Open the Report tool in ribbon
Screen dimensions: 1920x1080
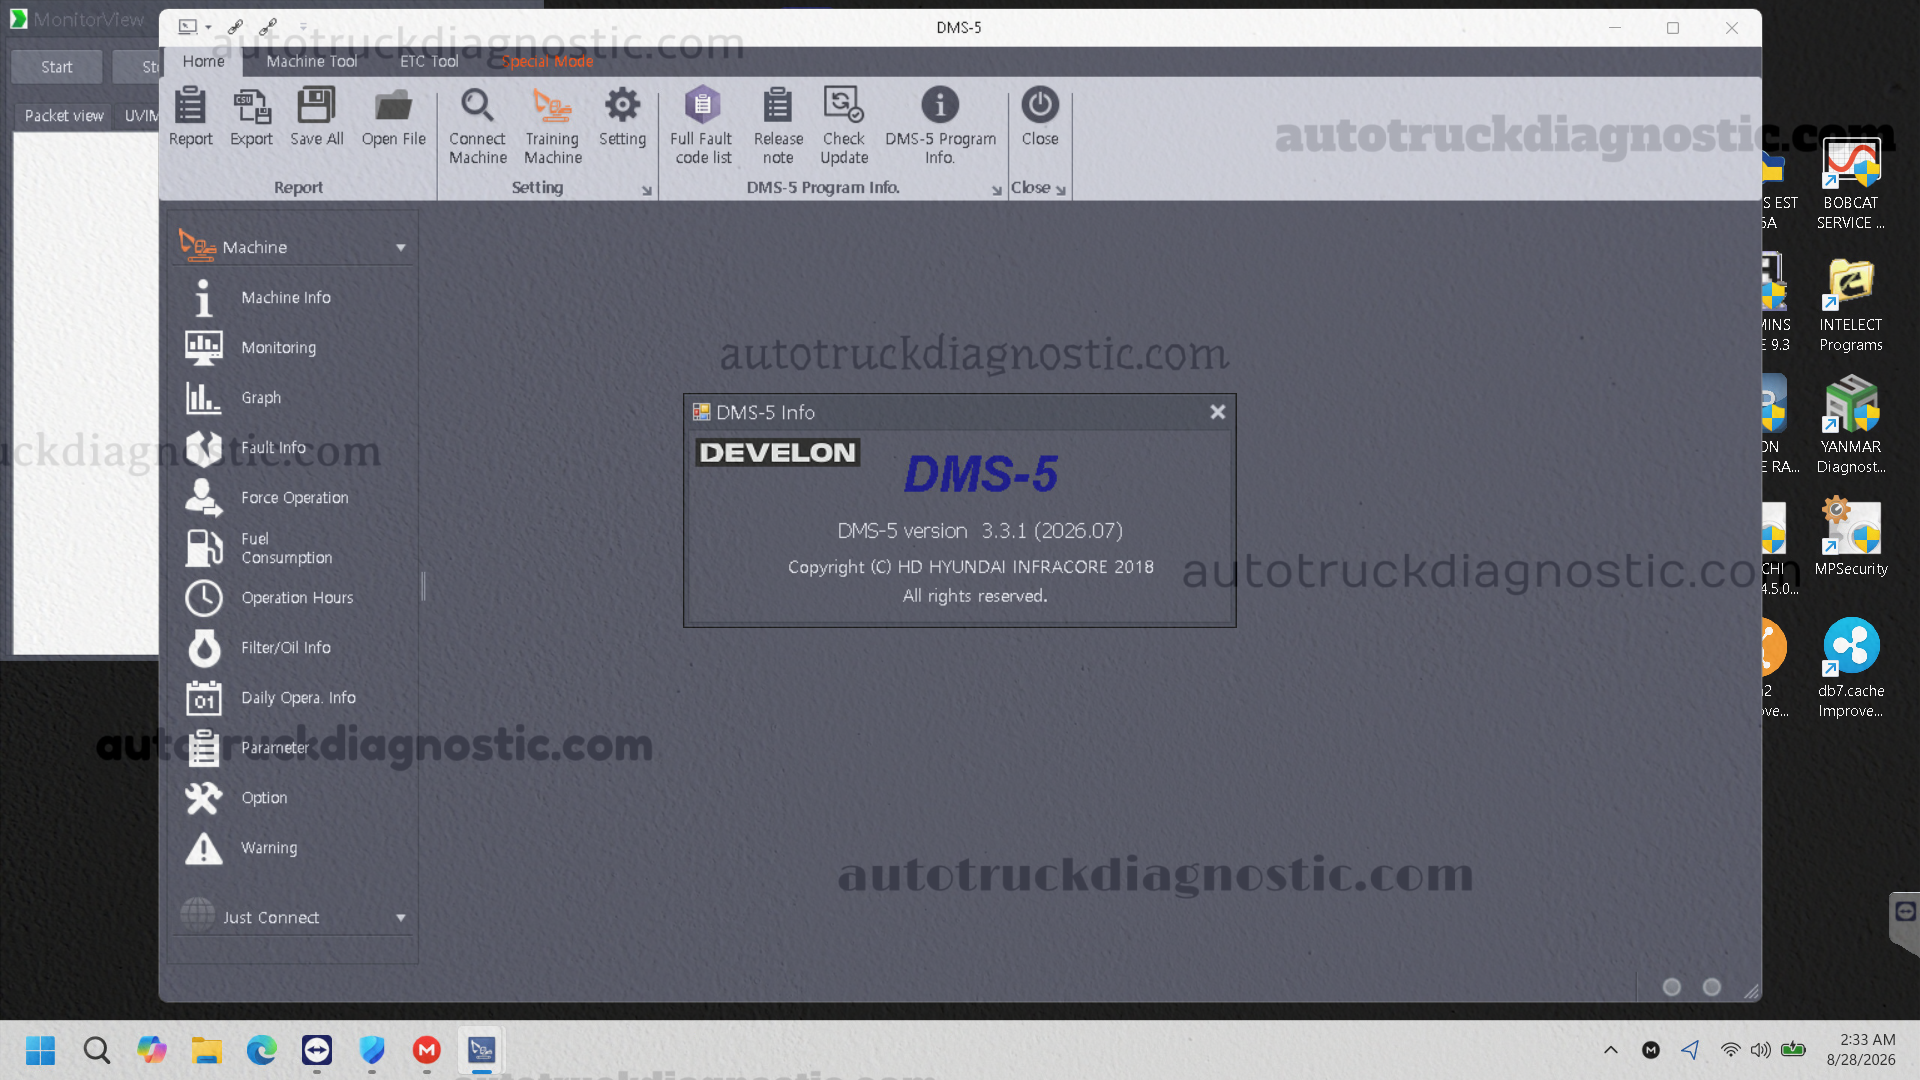pos(190,118)
